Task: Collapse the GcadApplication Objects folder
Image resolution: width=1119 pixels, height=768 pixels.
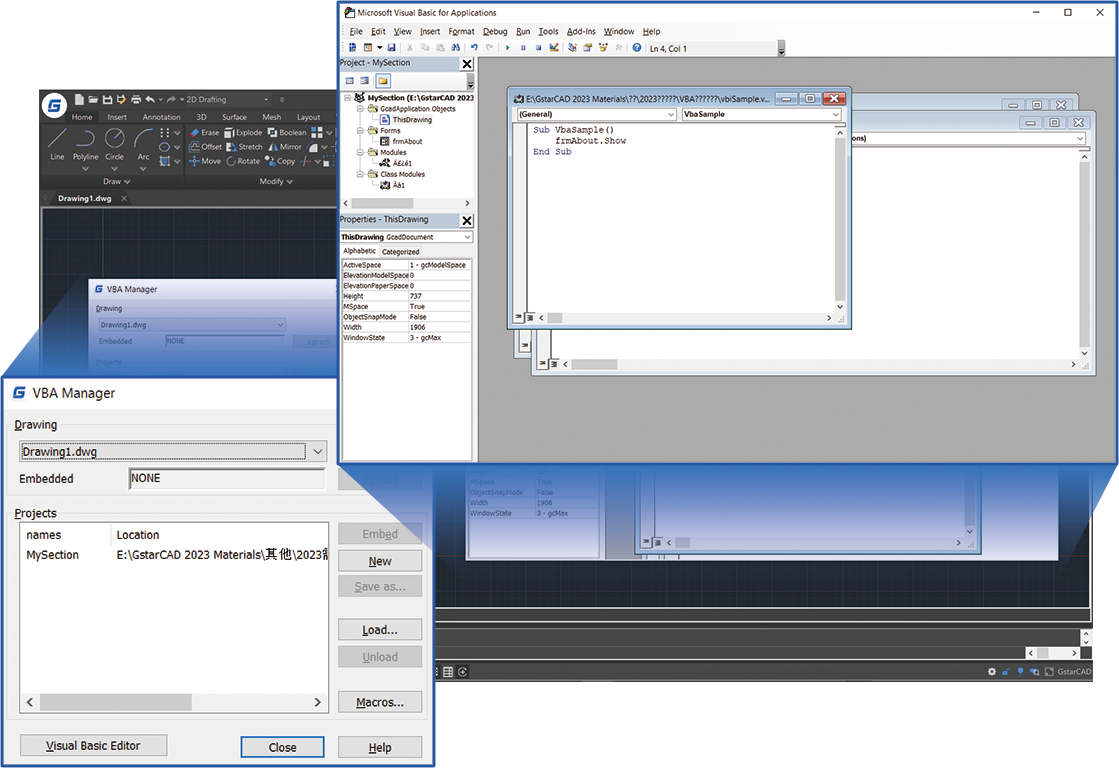Action: pos(360,108)
